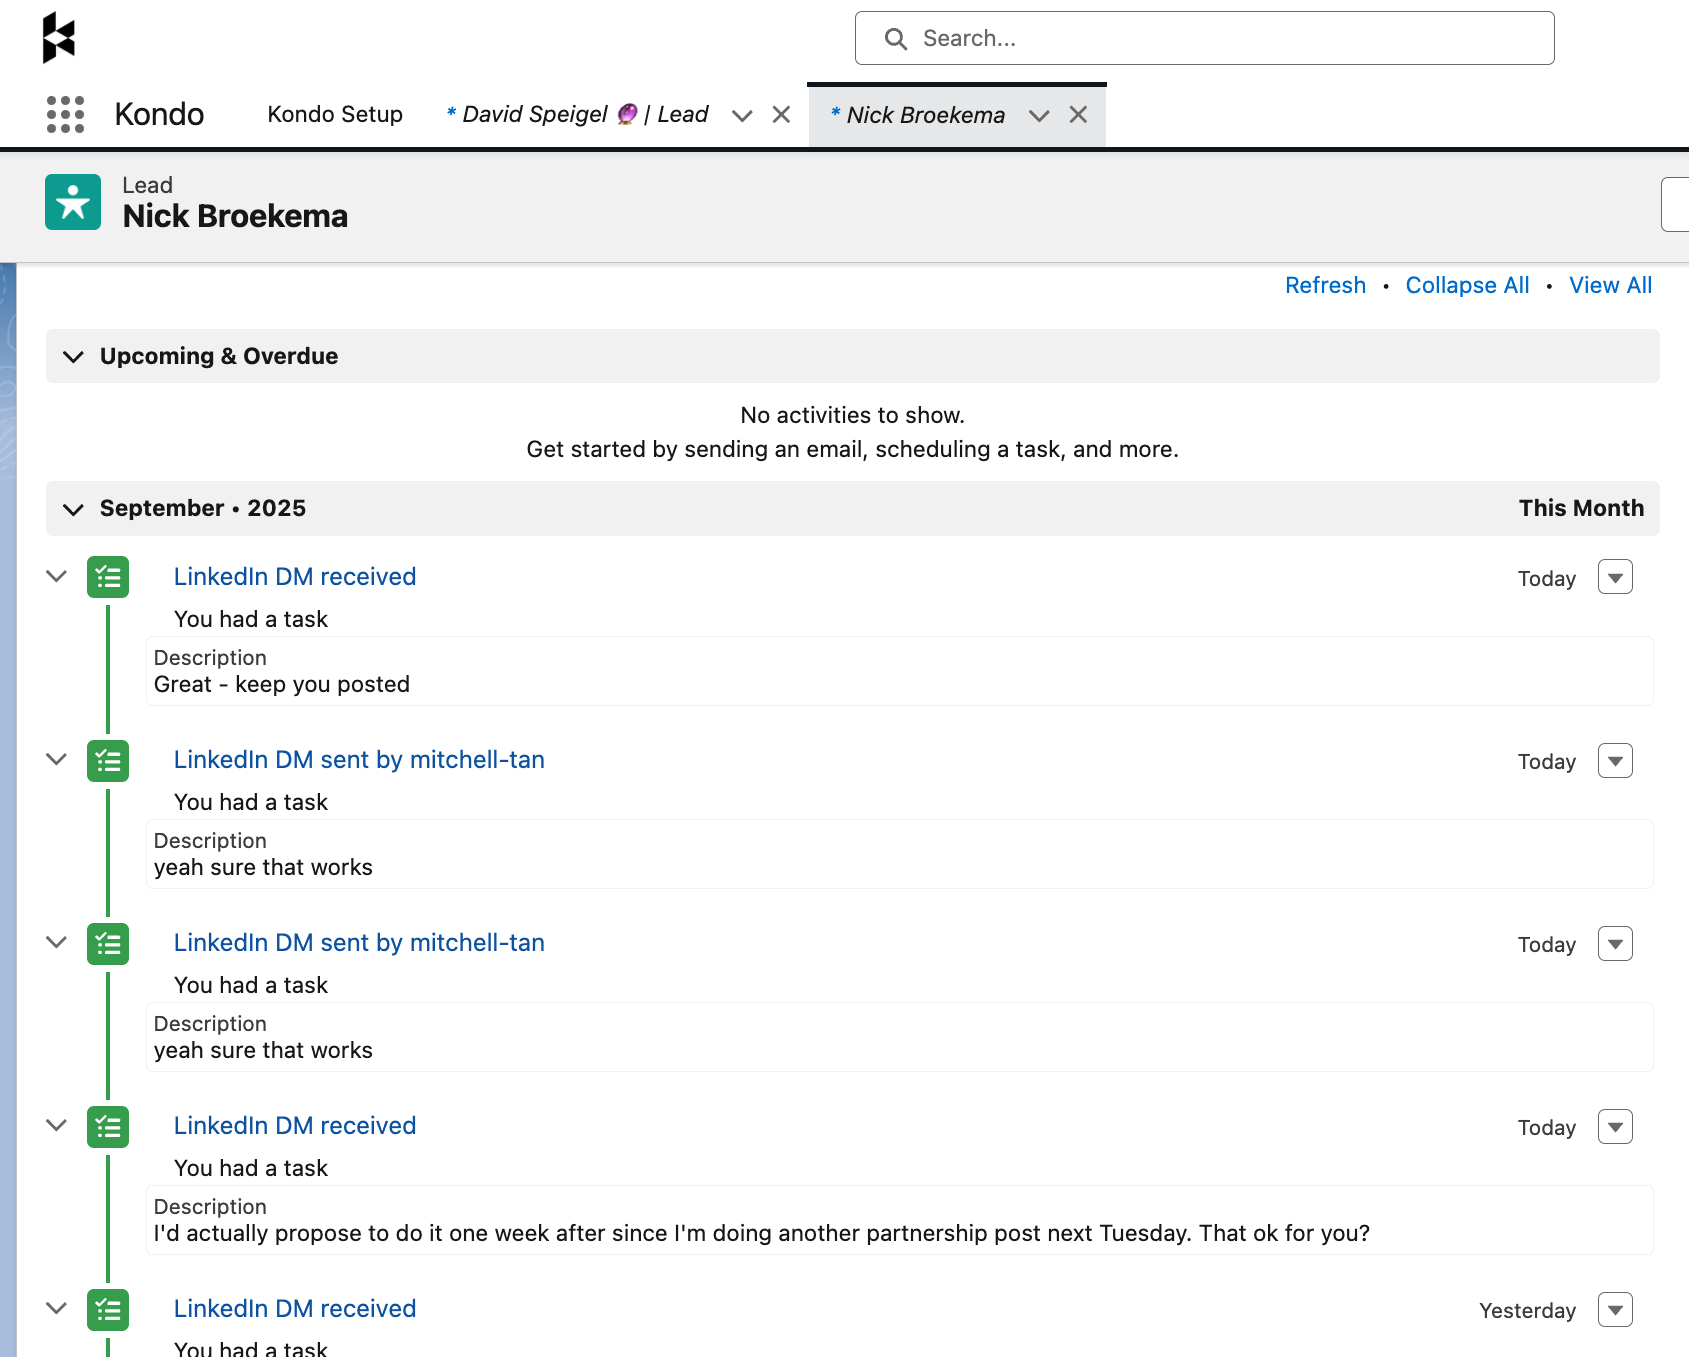Close the David Speigel Lead tab
Screen dimensions: 1689x1357
tap(782, 115)
